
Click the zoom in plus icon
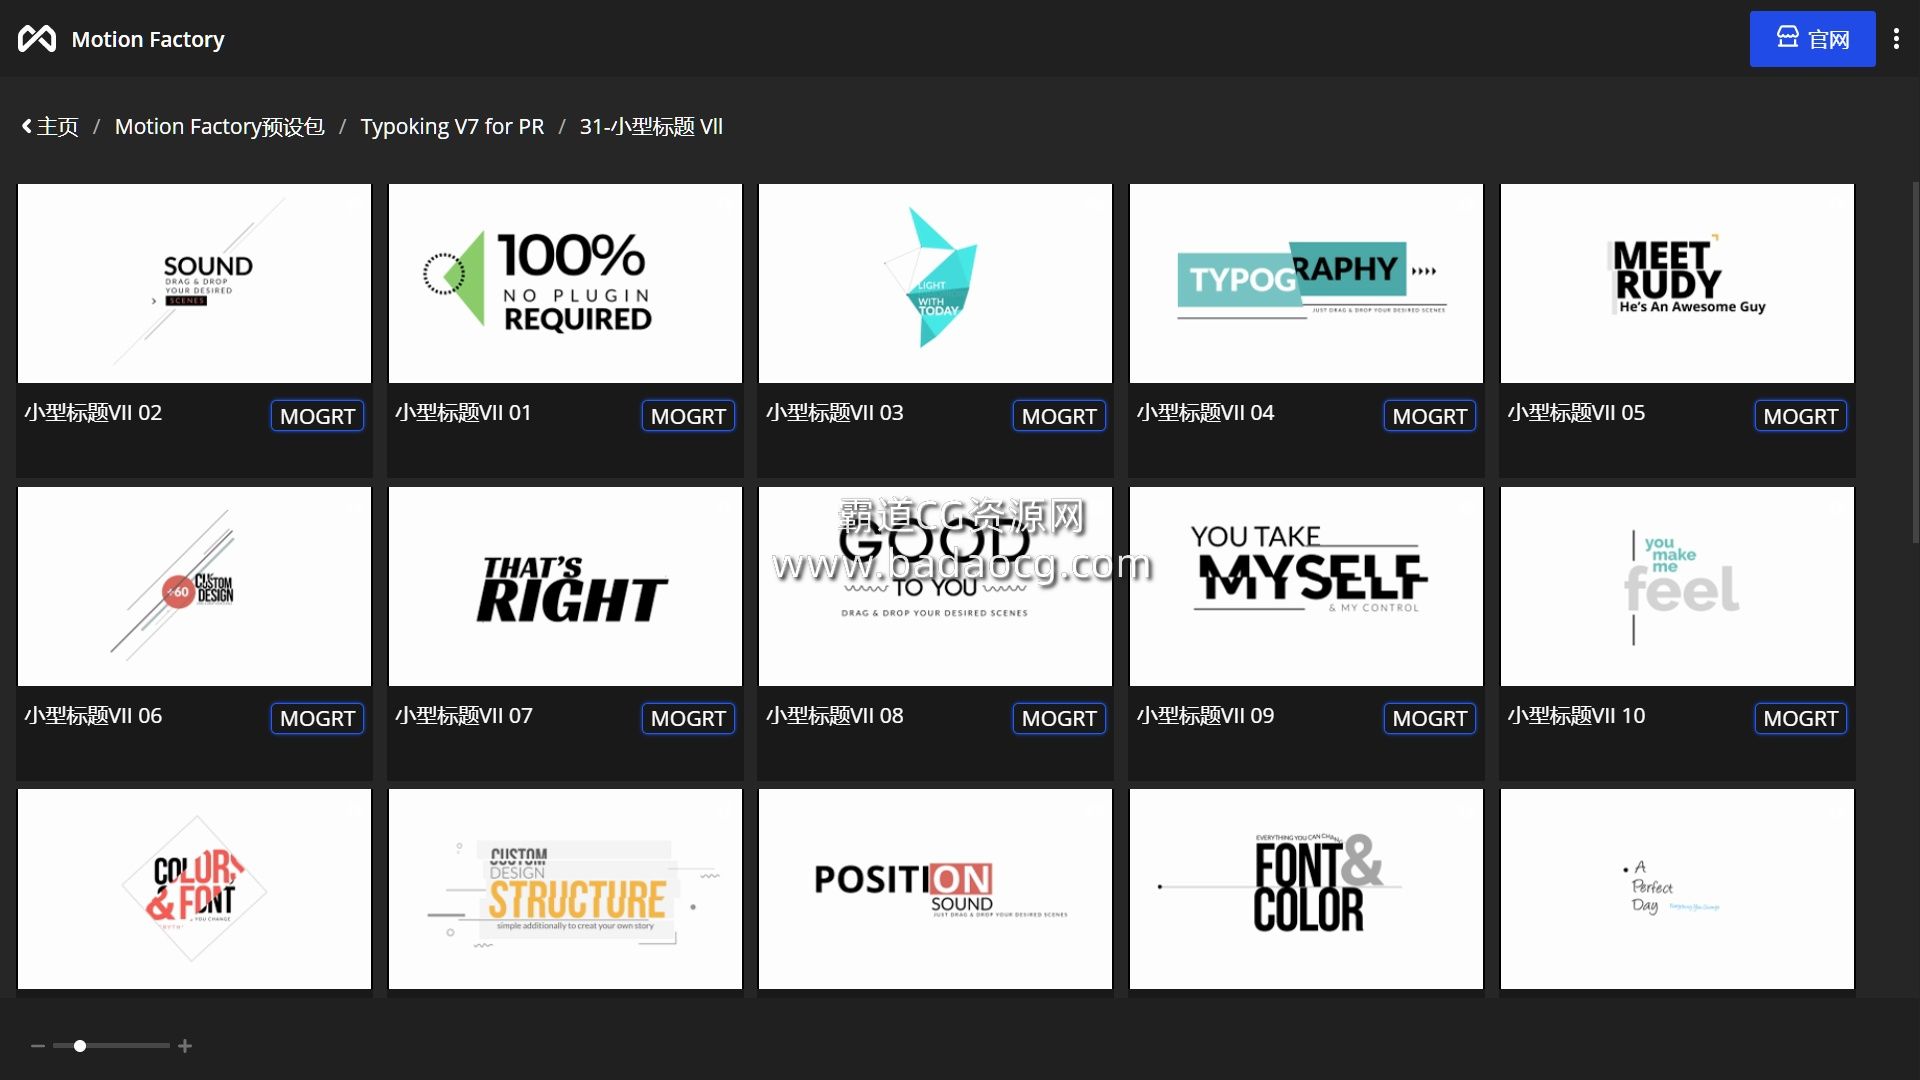(x=185, y=1046)
